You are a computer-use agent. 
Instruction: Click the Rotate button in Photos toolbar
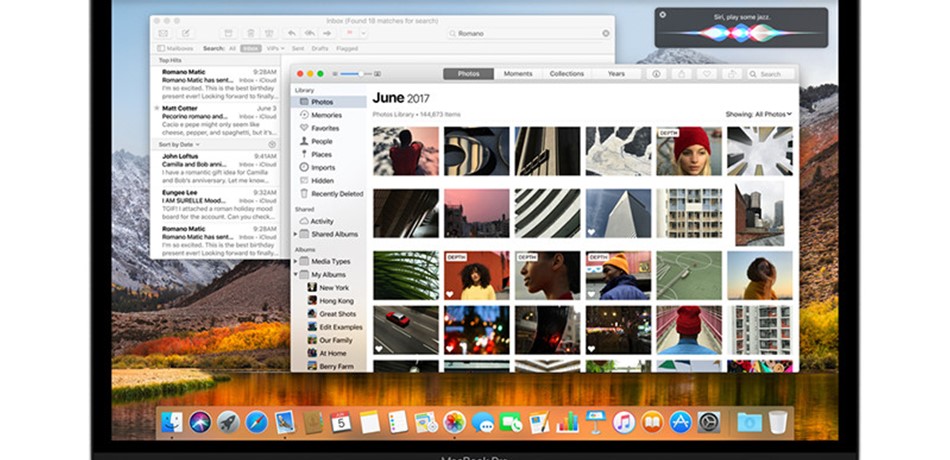pos(731,74)
